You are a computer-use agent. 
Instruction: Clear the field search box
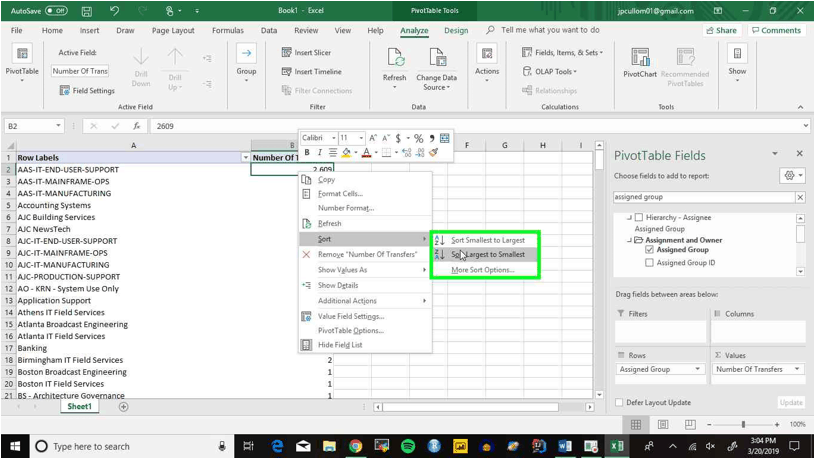(800, 197)
